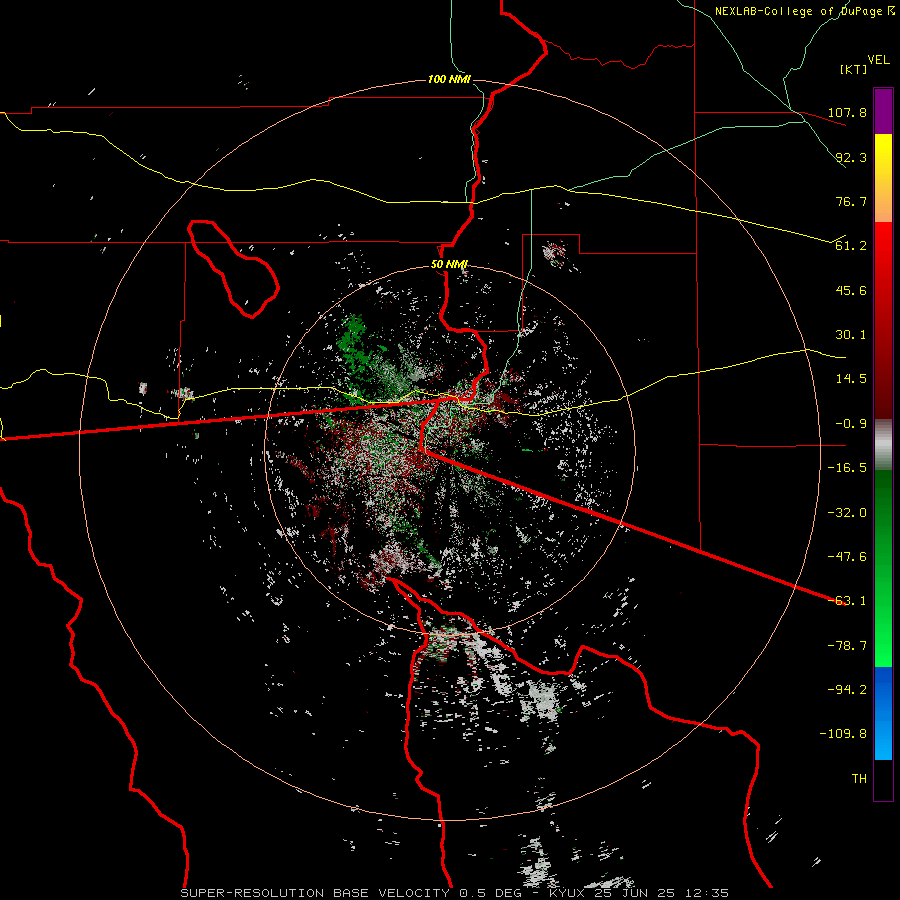
Task: Click the 76.7 legend value
Action: 851,201
